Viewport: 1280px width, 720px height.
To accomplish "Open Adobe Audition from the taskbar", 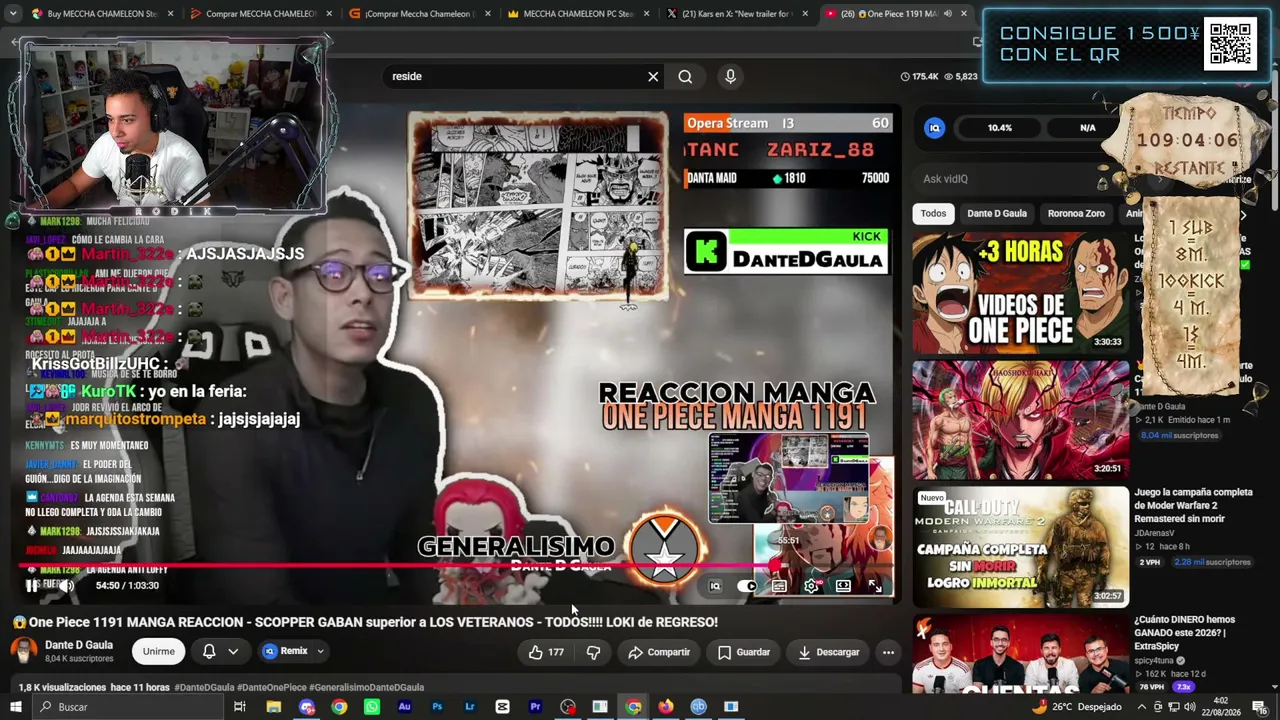I will point(404,707).
